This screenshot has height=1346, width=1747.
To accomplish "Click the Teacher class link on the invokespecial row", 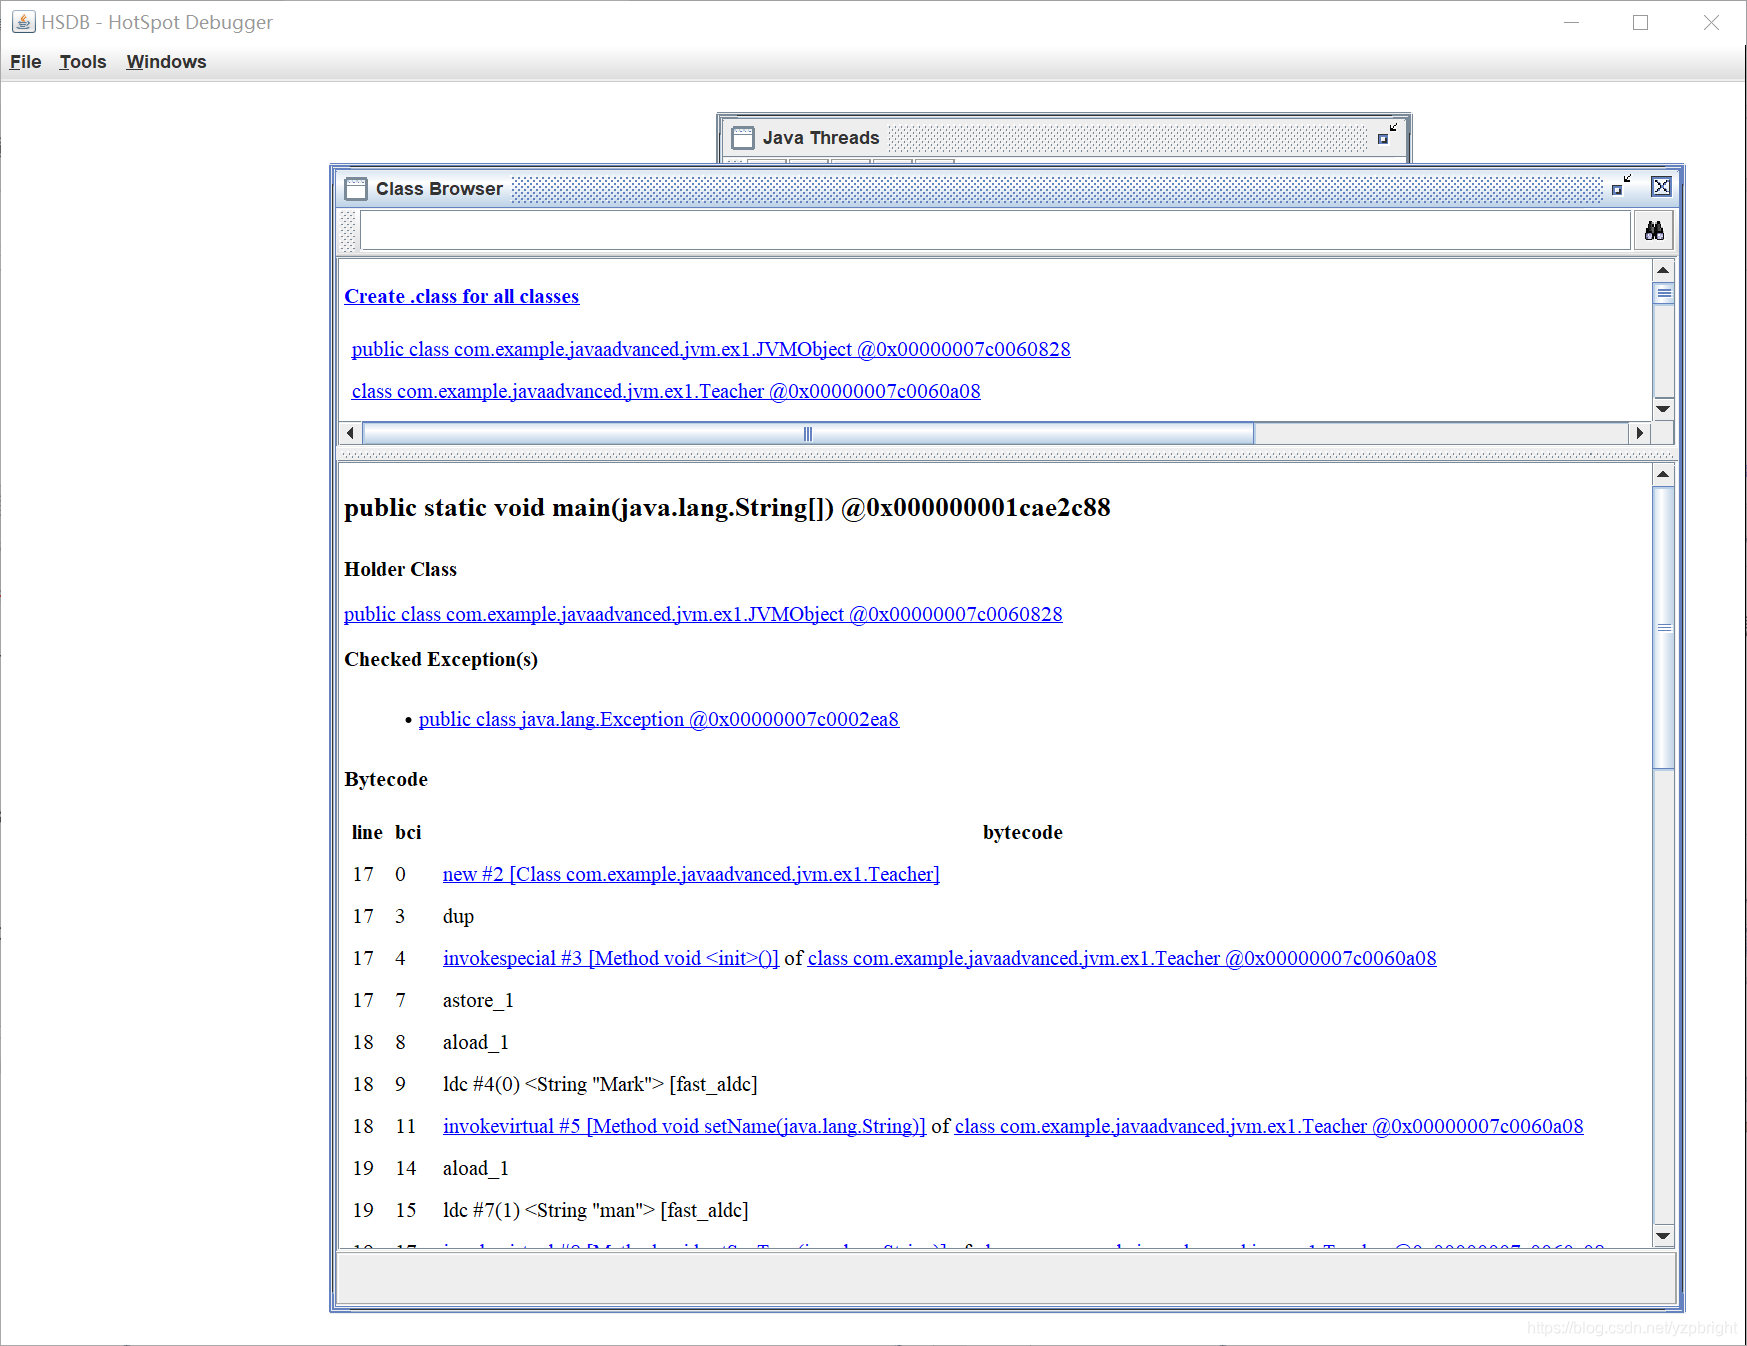I will 1122,958.
